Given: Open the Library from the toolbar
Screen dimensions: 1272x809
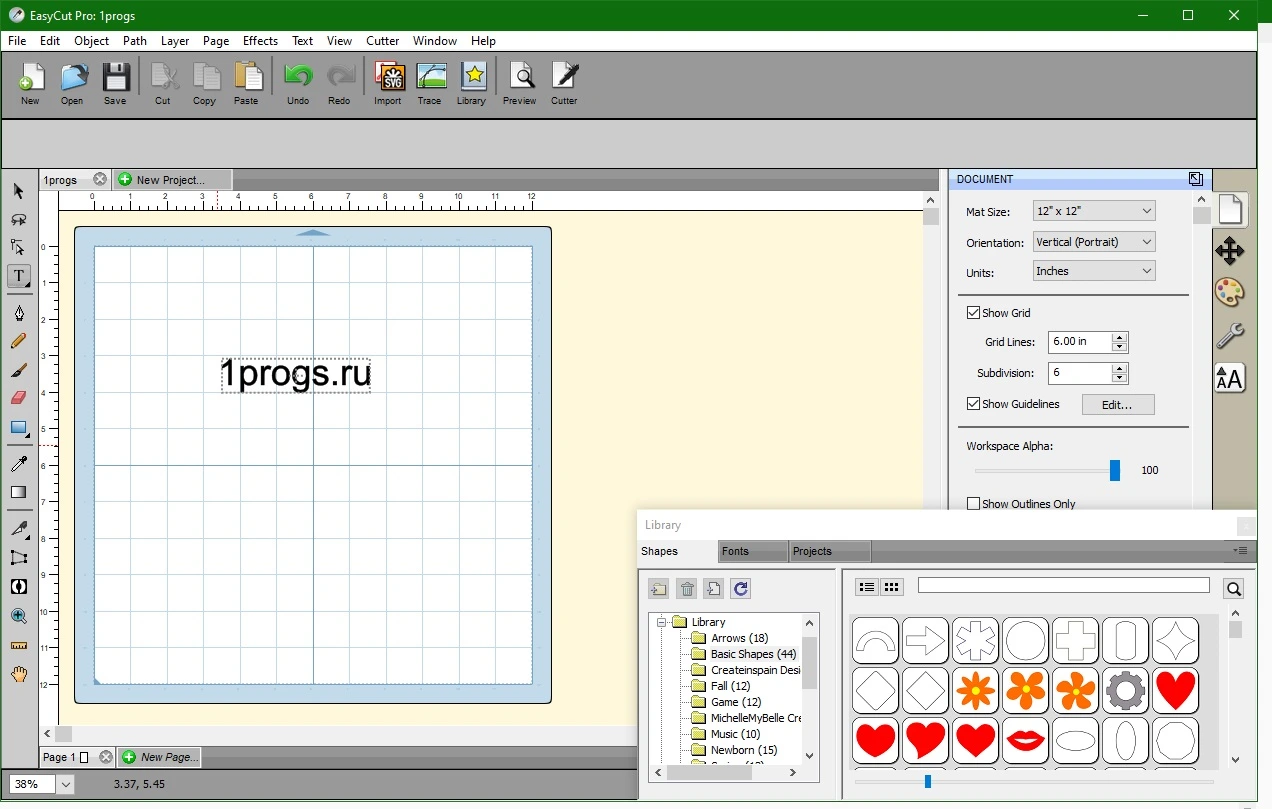Looking at the screenshot, I should click(x=471, y=83).
